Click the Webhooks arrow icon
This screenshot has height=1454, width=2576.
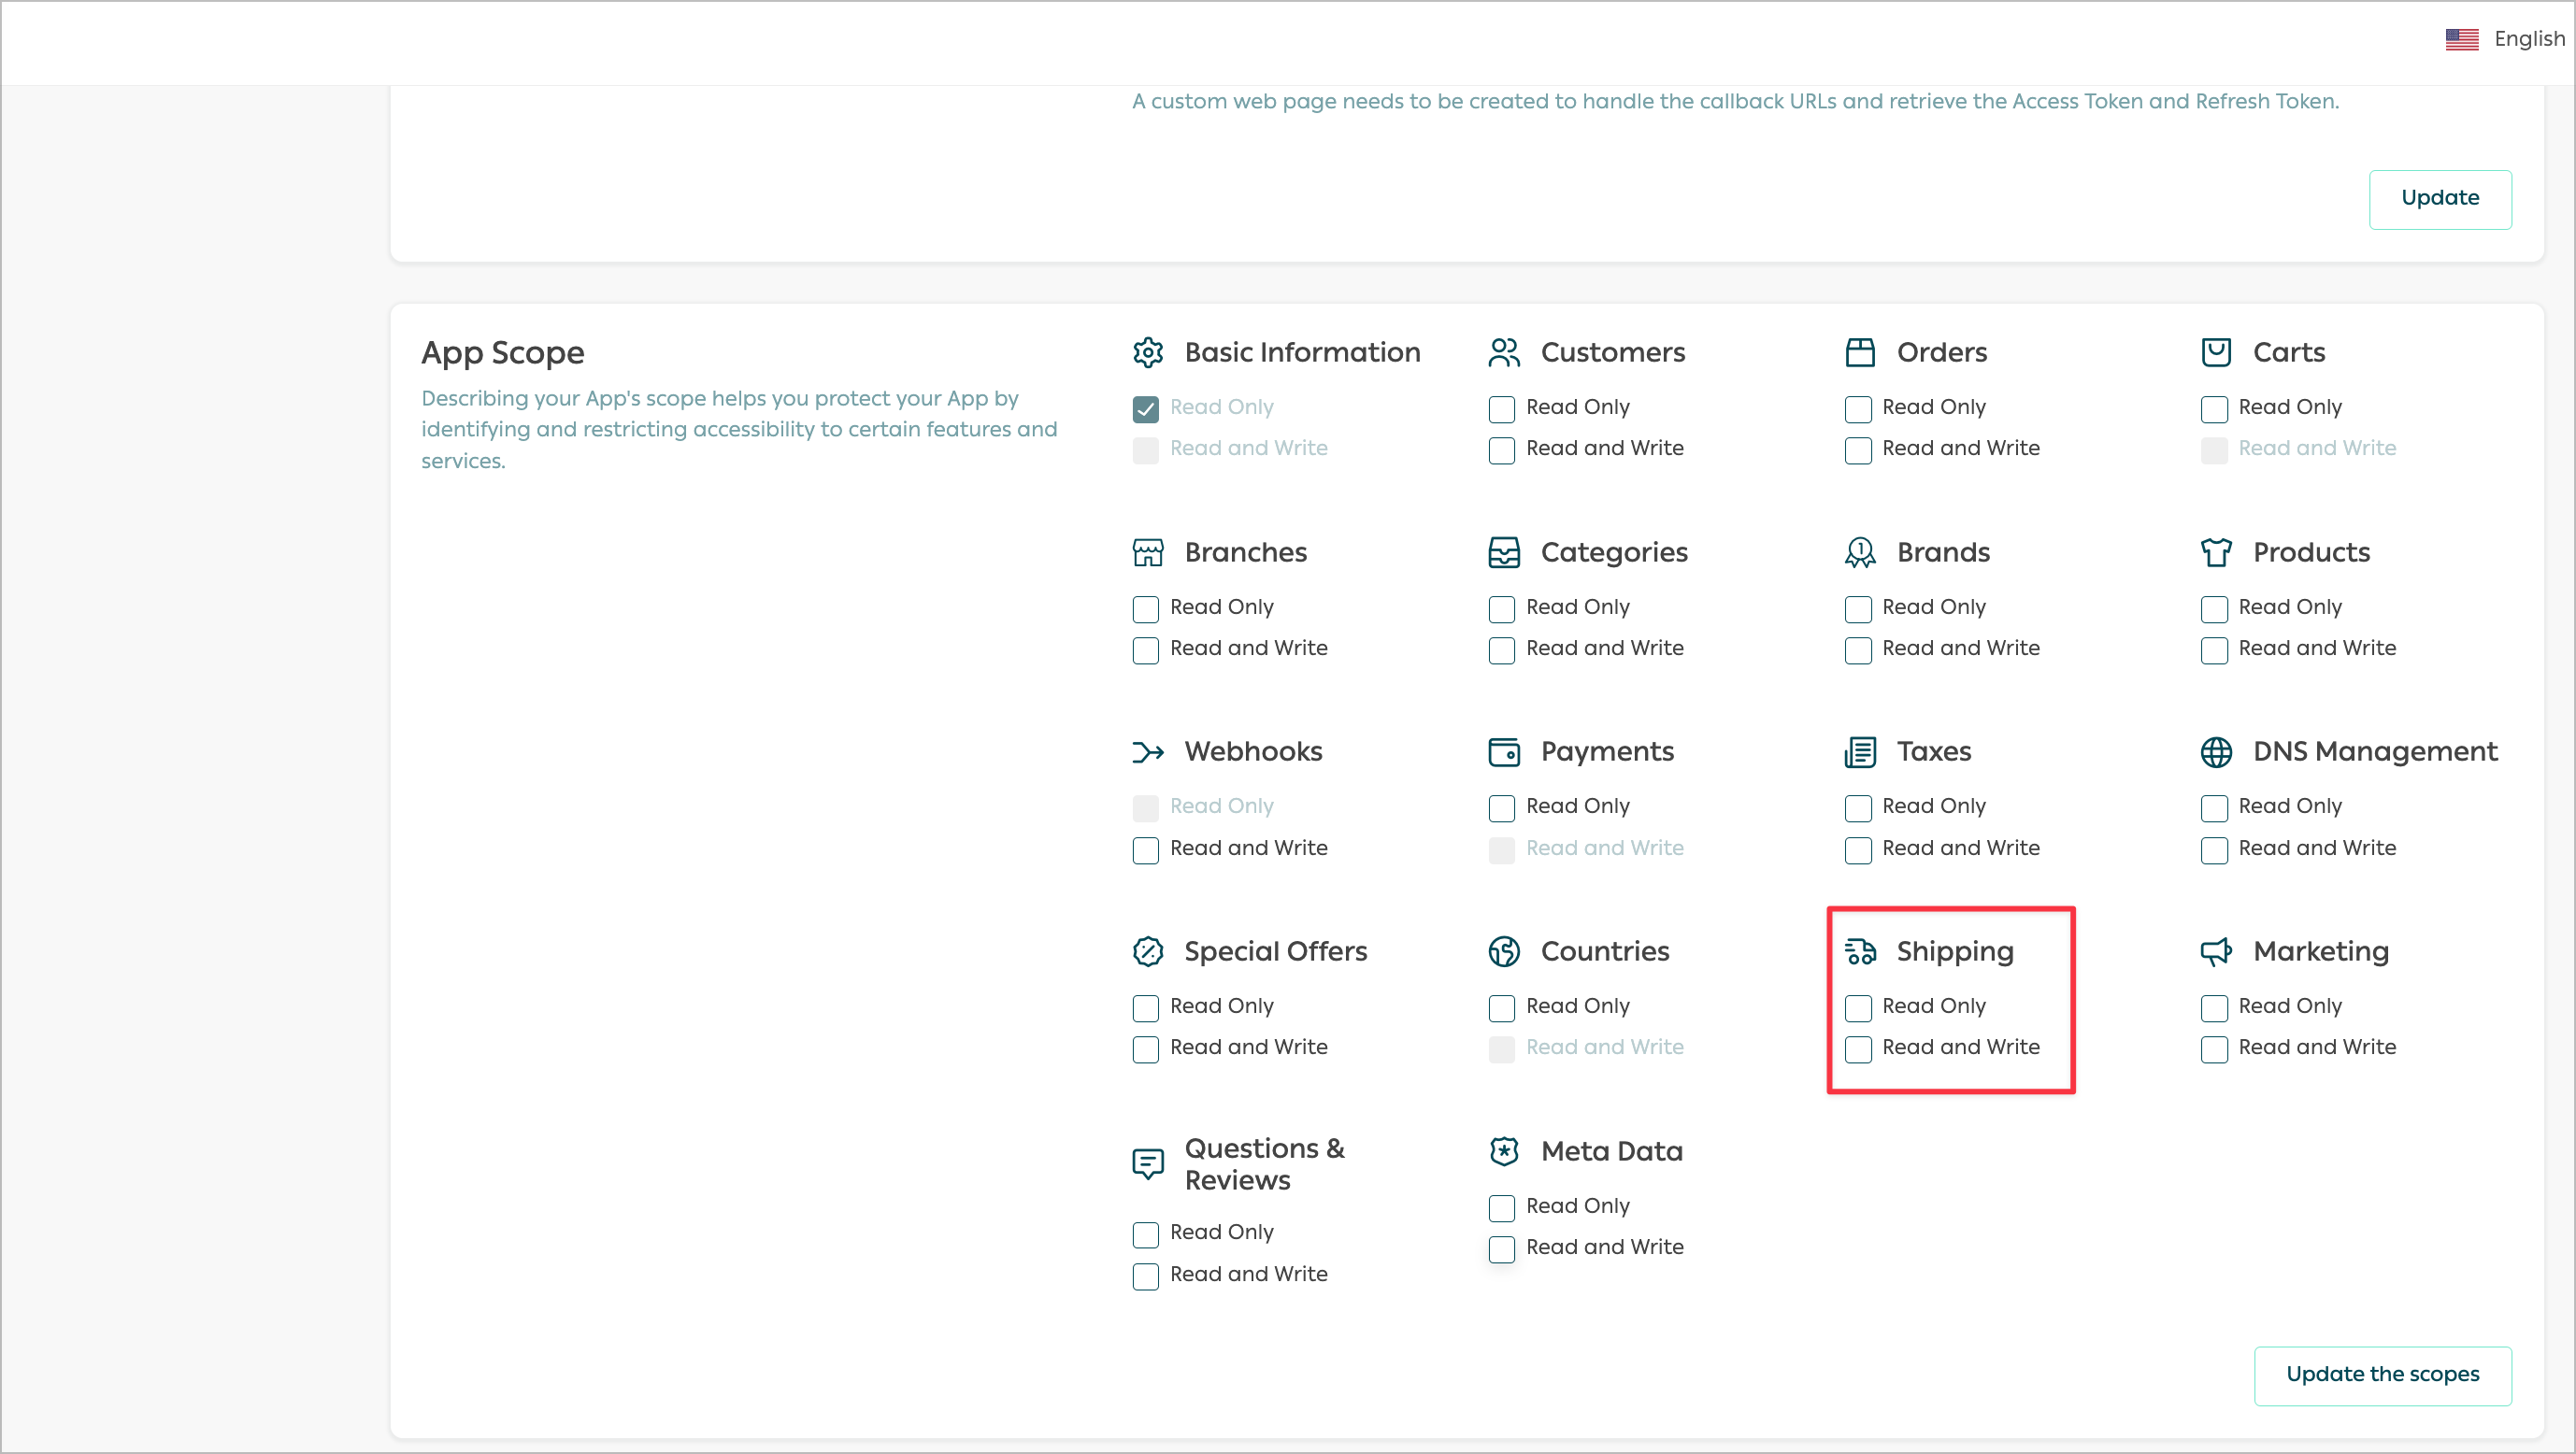coord(1147,752)
